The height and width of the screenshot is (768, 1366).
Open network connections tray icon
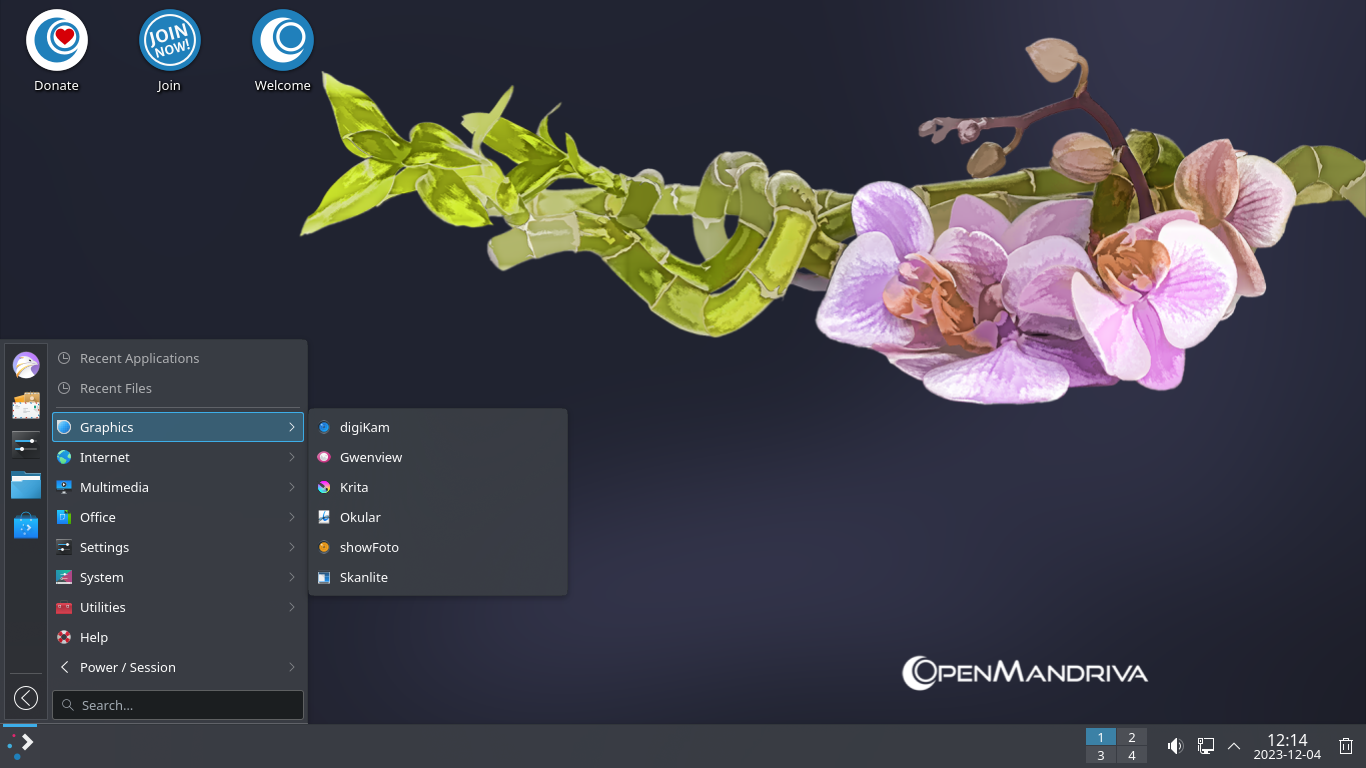pos(1206,746)
